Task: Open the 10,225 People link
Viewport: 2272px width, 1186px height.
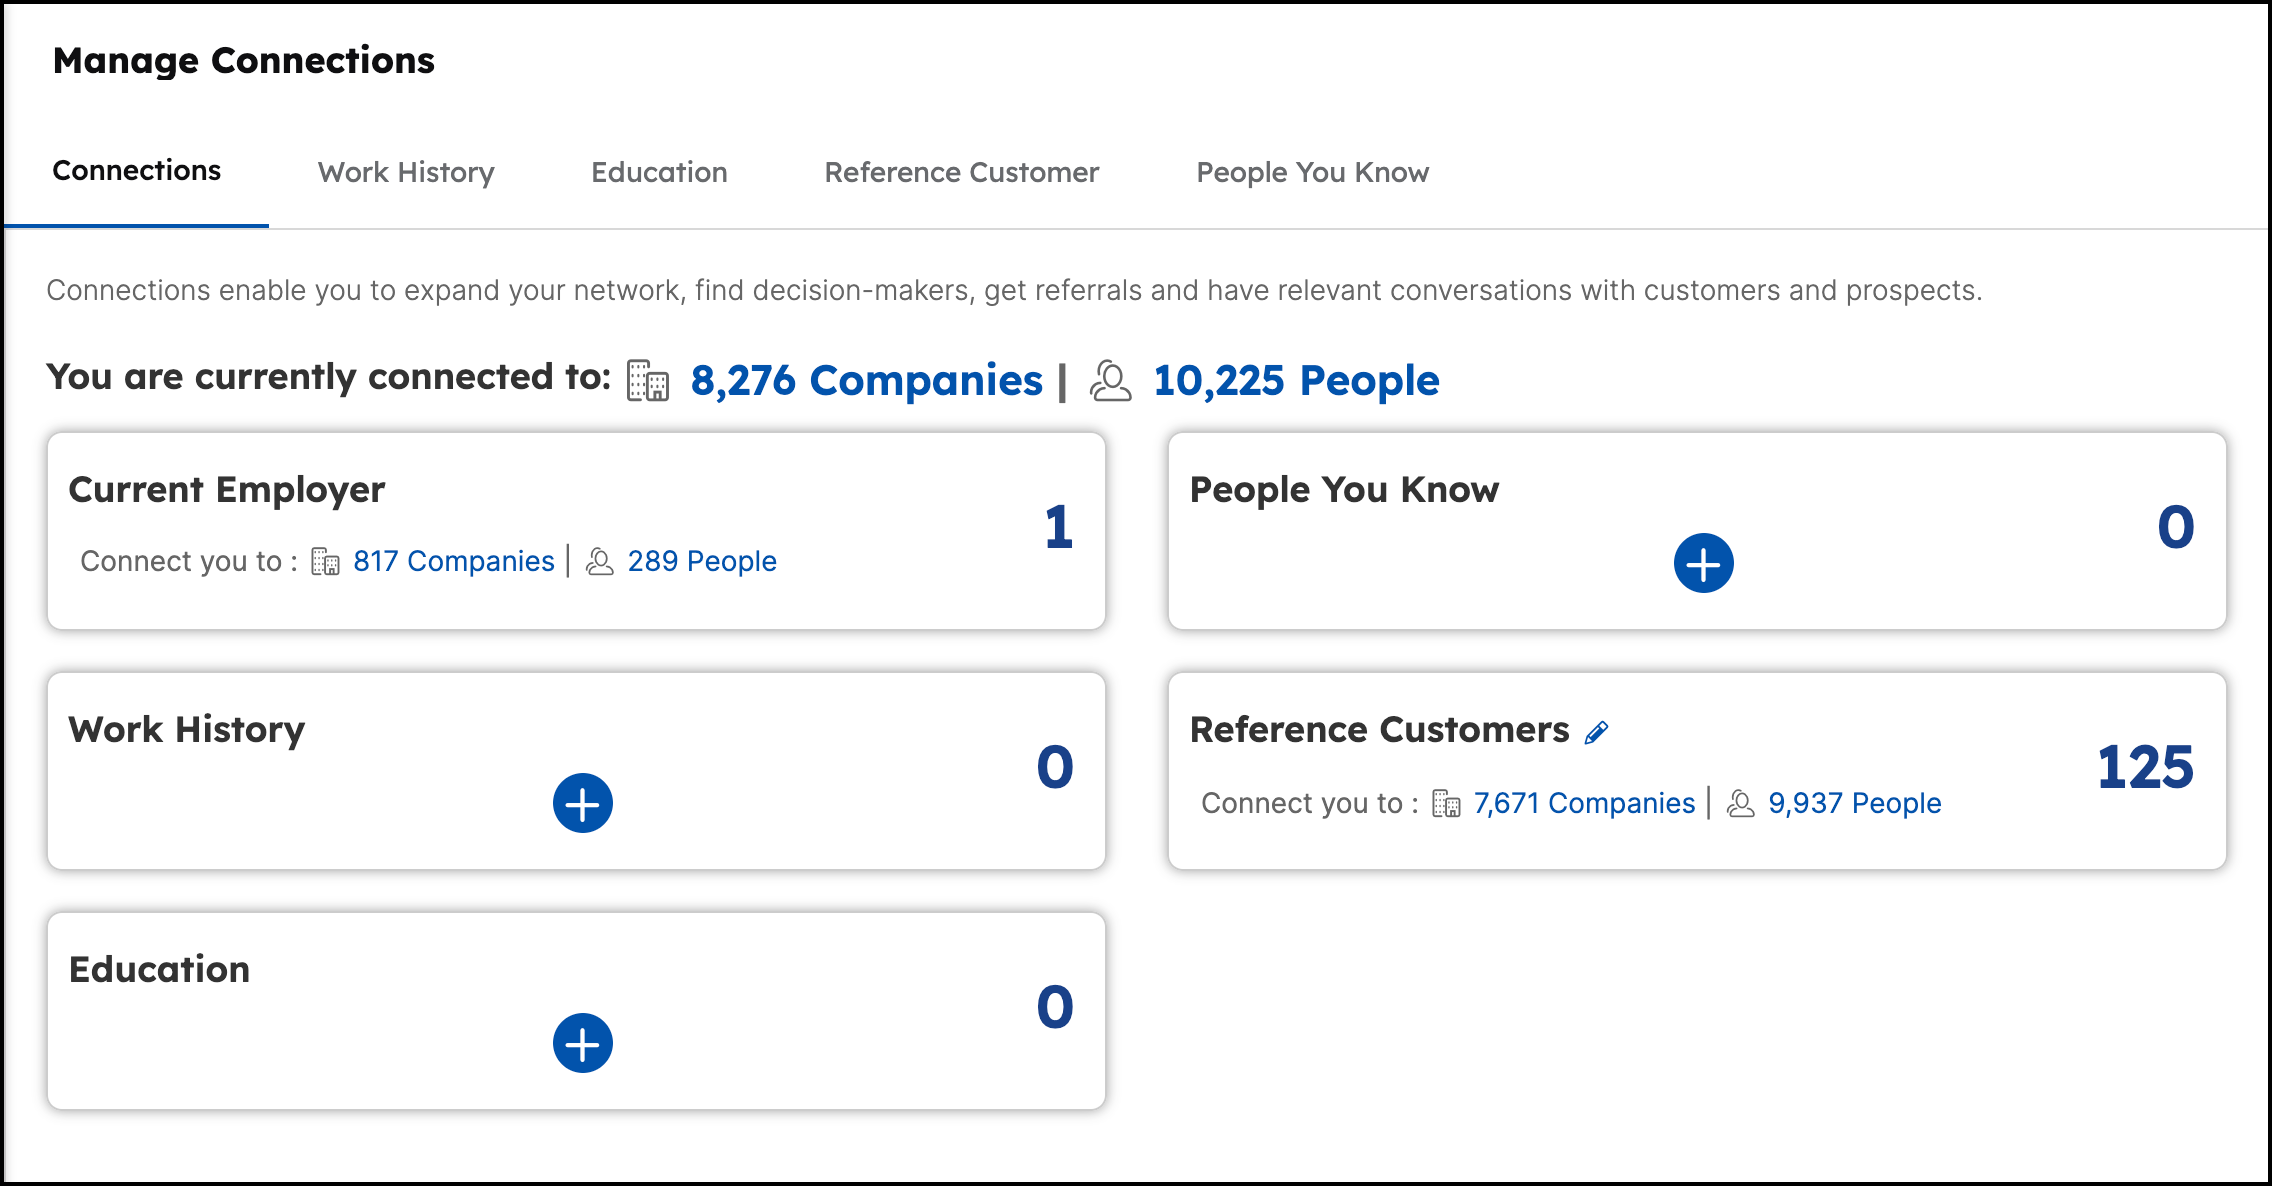Action: click(1296, 381)
